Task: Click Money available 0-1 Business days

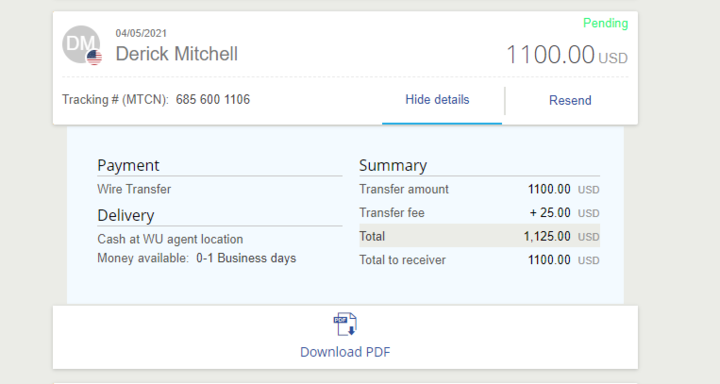Action: [197, 258]
